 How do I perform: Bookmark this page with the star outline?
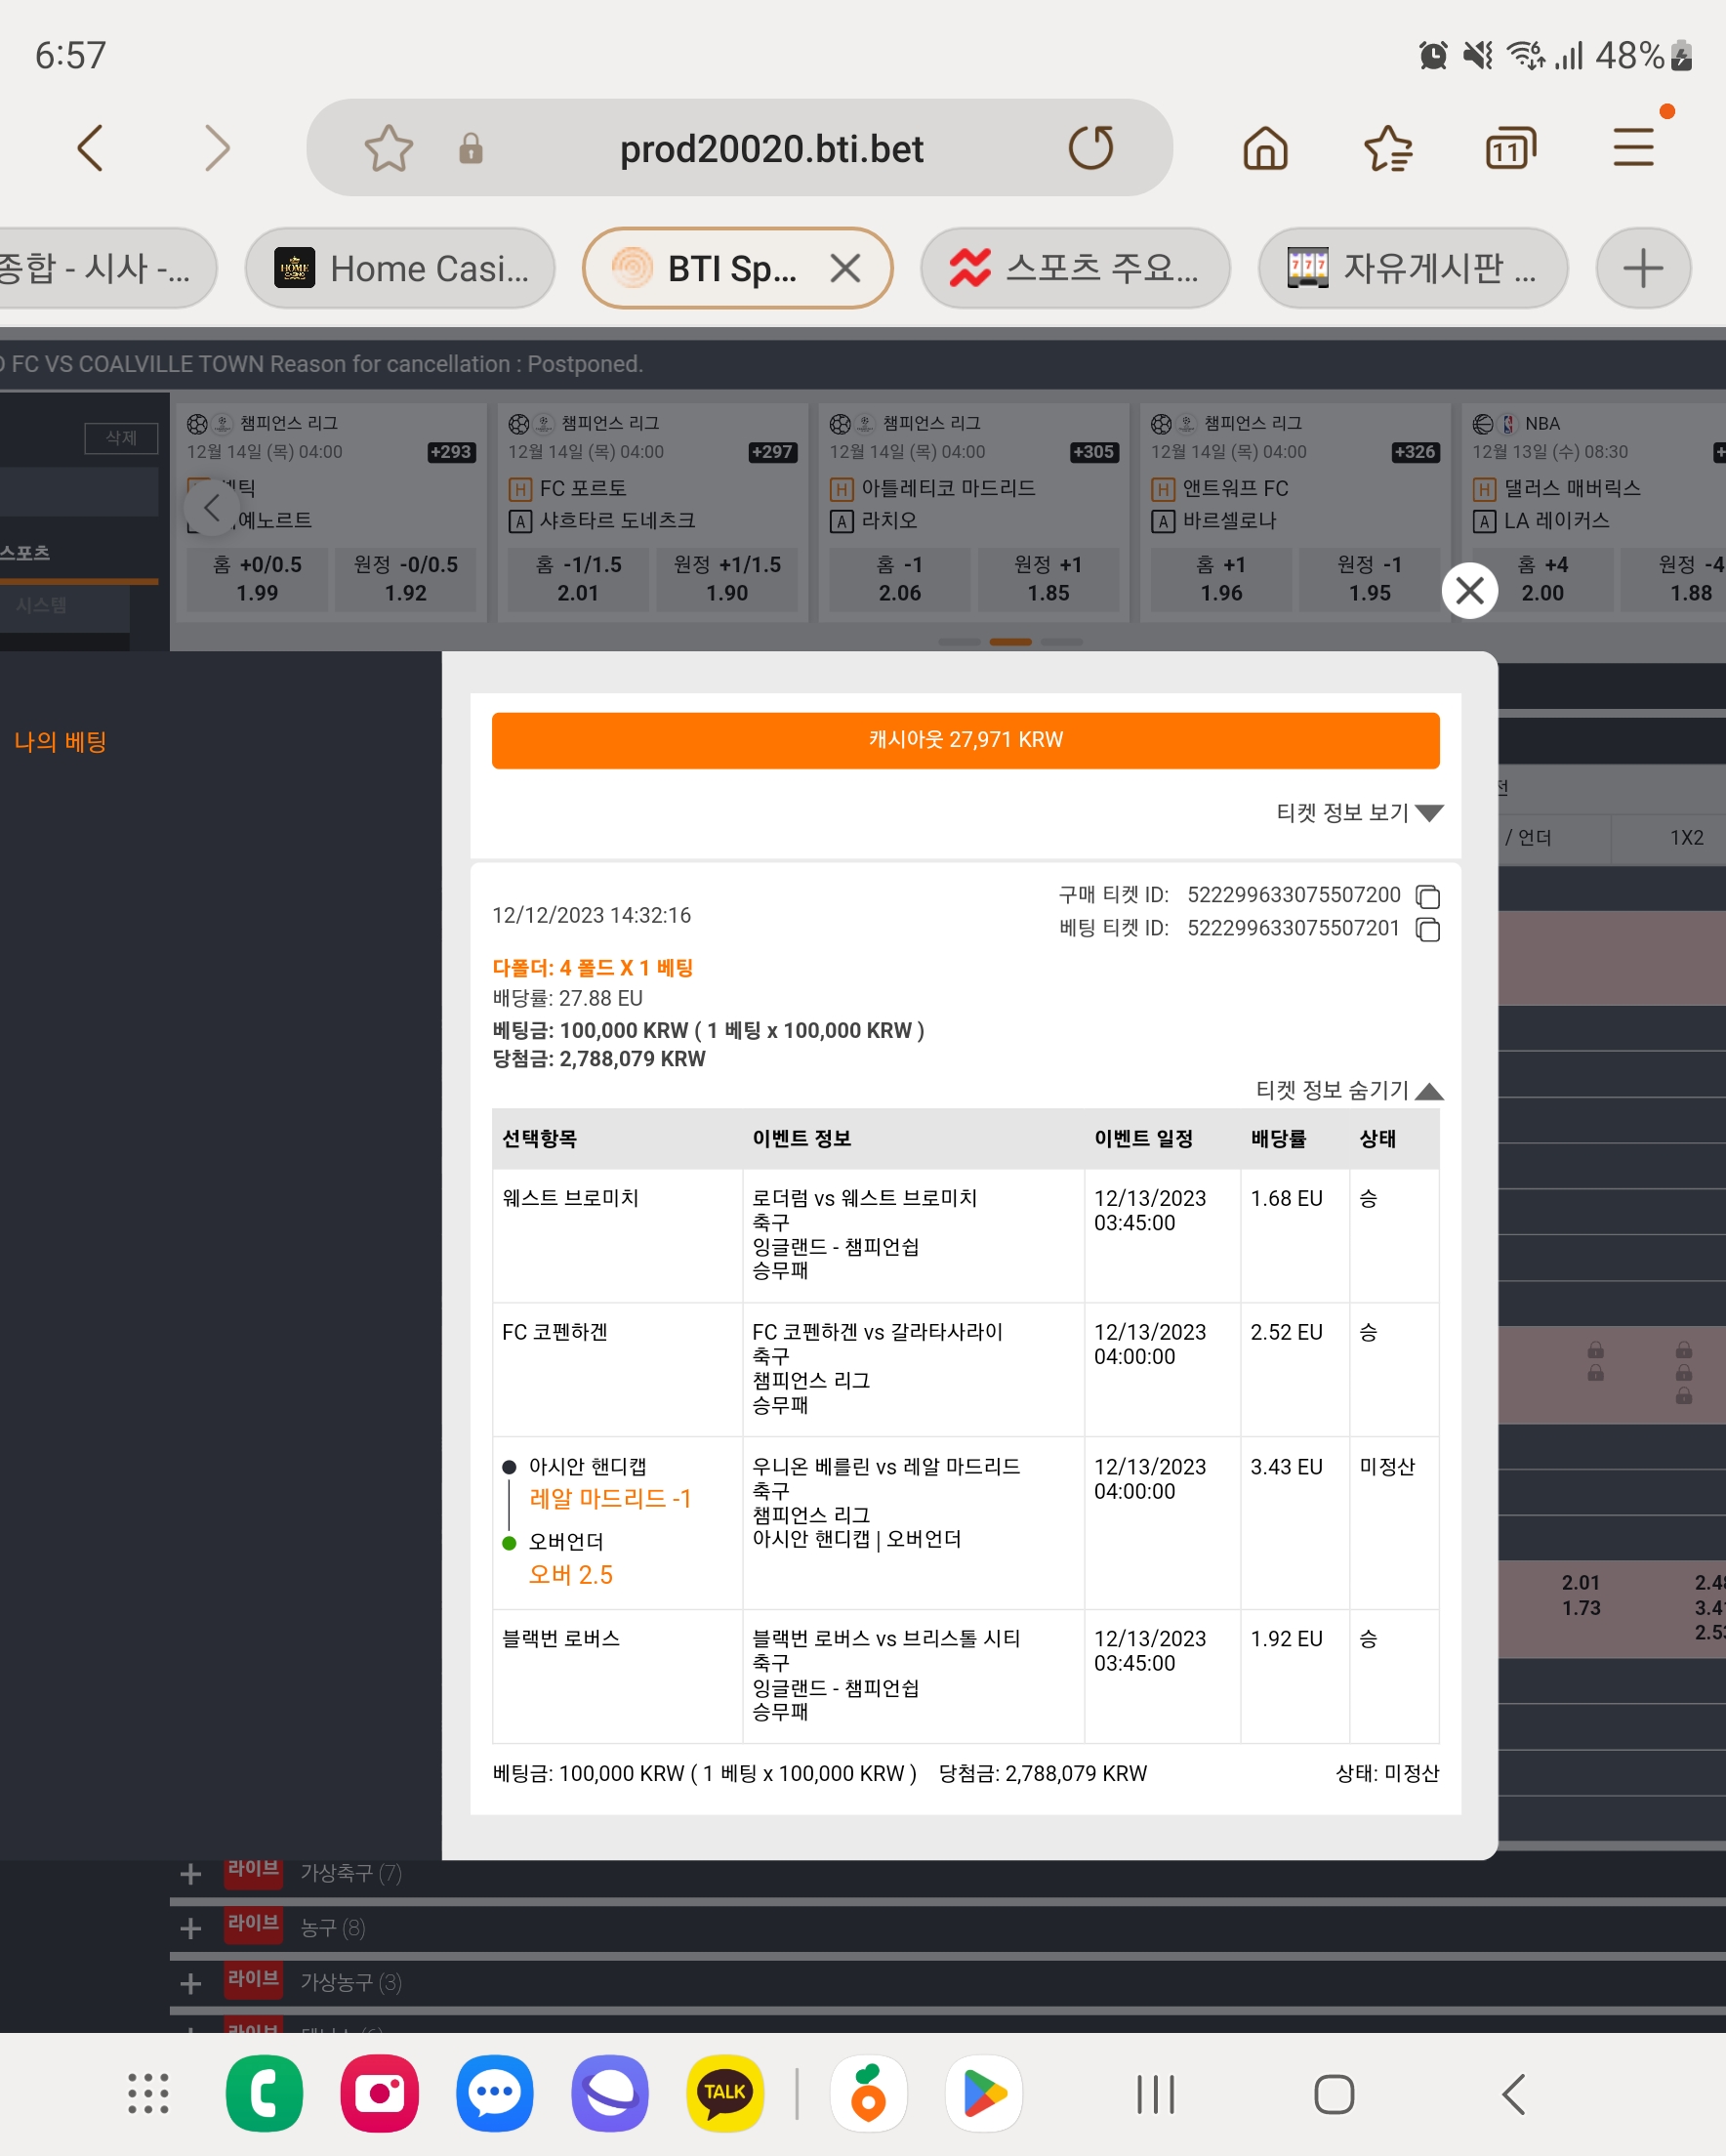tap(388, 148)
